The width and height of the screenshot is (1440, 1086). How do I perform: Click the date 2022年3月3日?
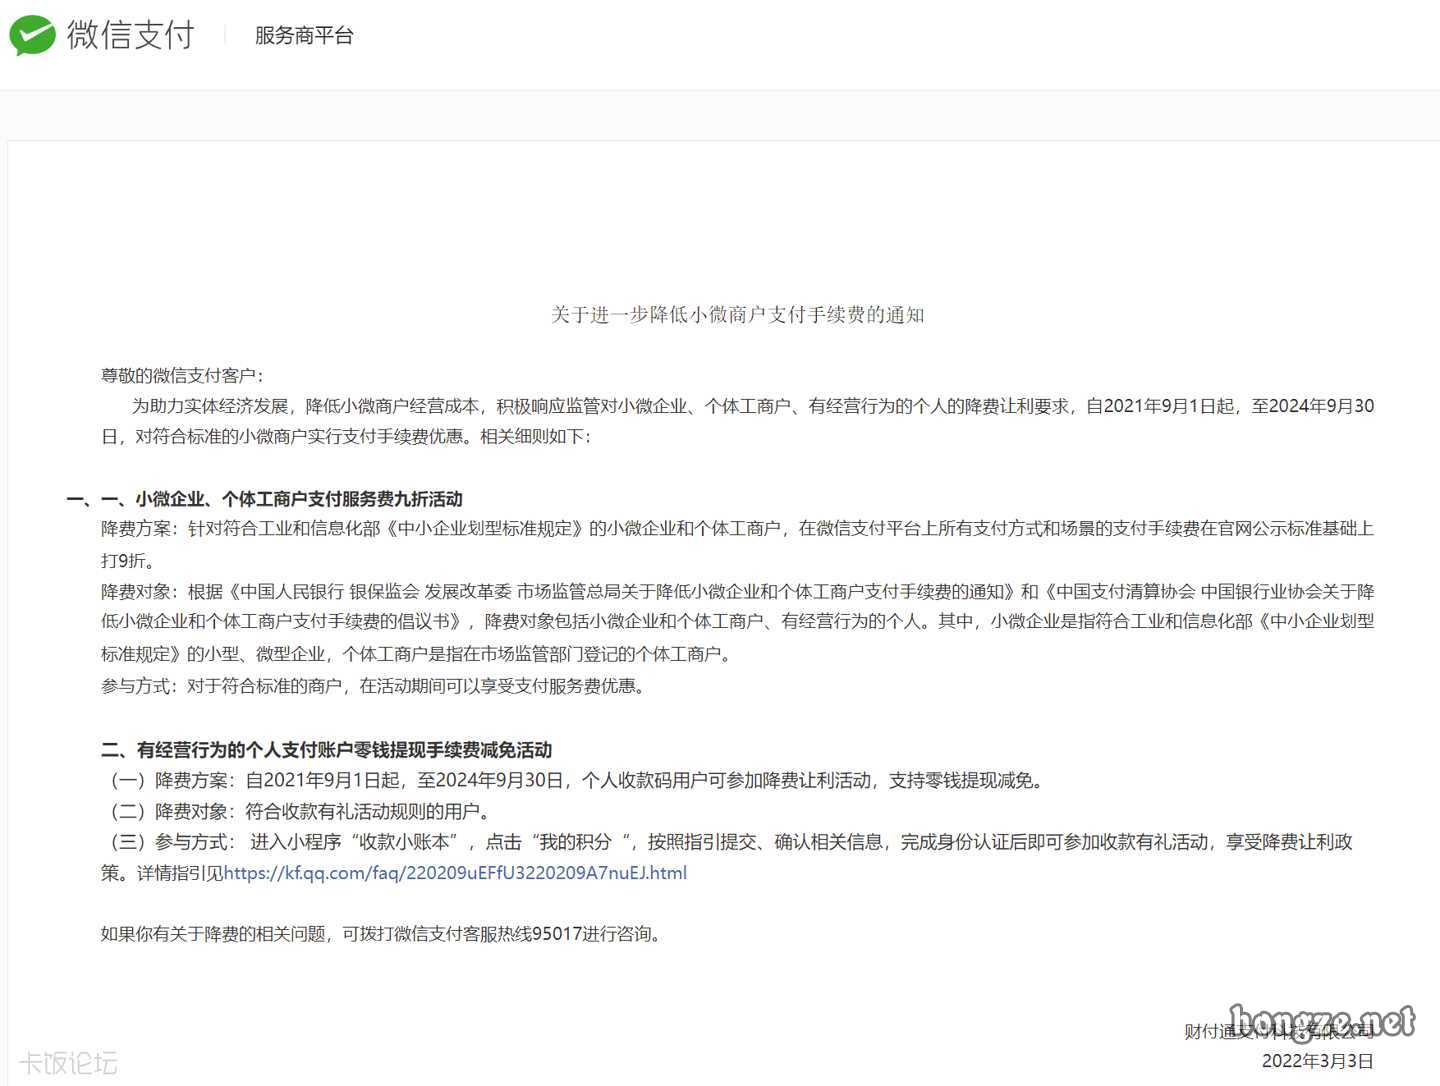(1317, 1061)
